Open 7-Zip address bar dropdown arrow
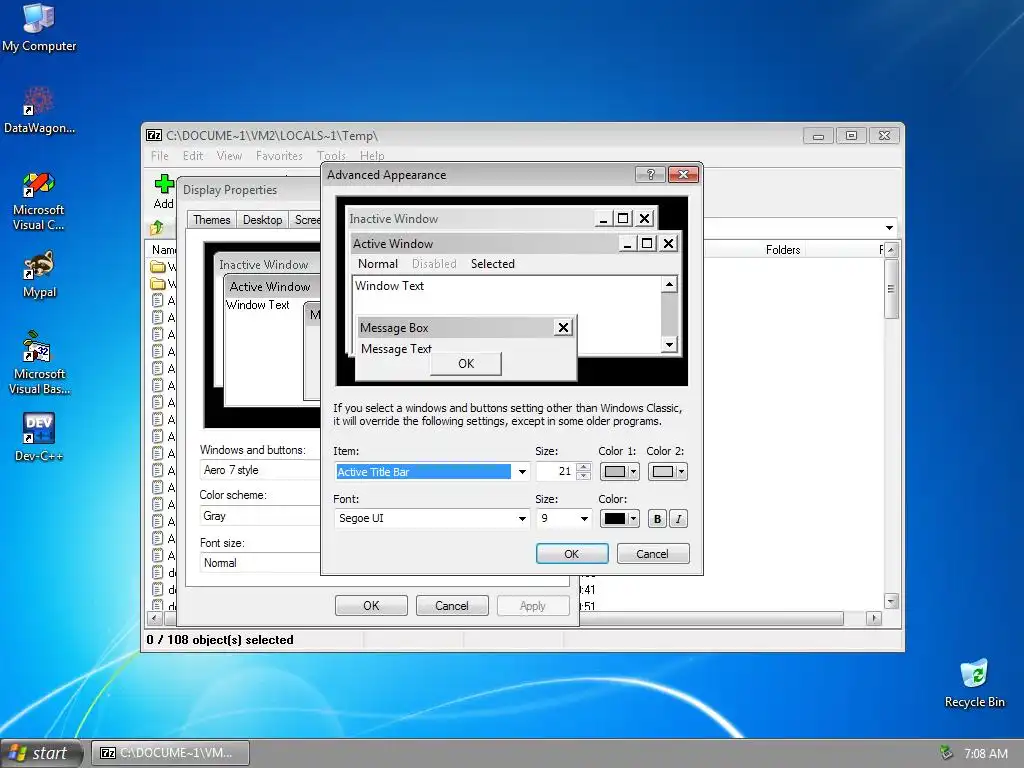 point(889,228)
